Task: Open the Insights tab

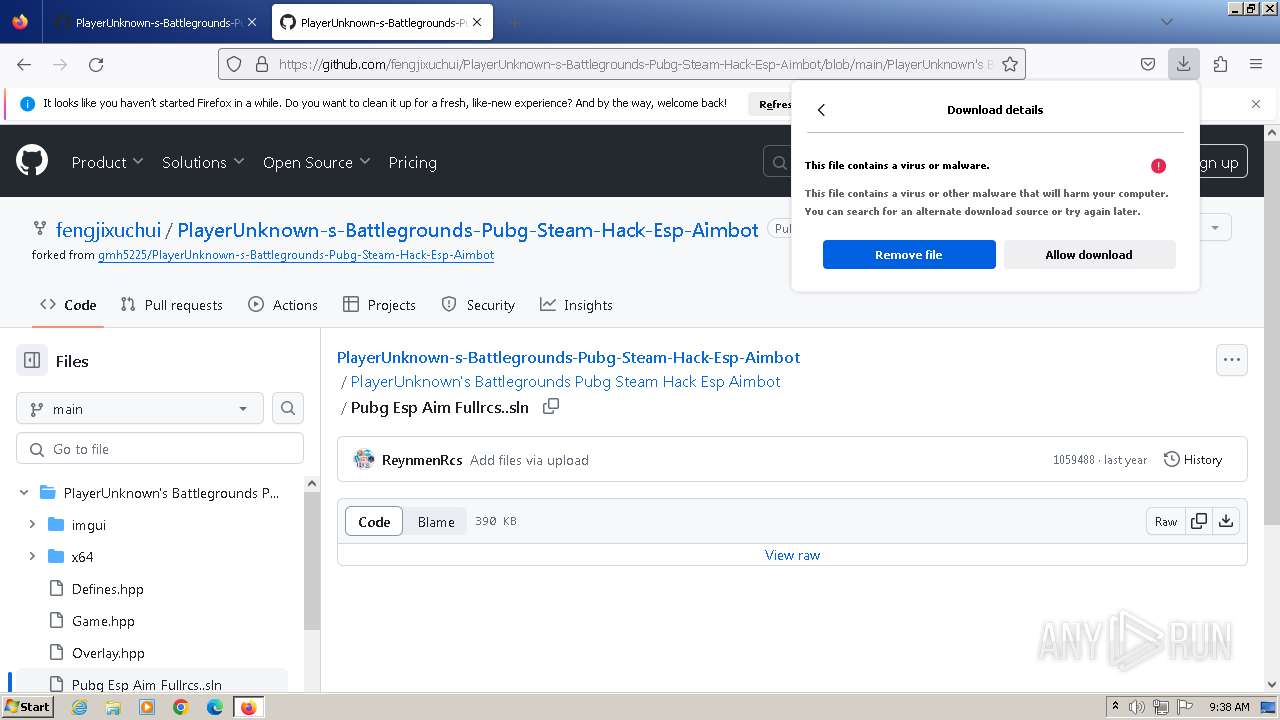Action: pos(576,305)
